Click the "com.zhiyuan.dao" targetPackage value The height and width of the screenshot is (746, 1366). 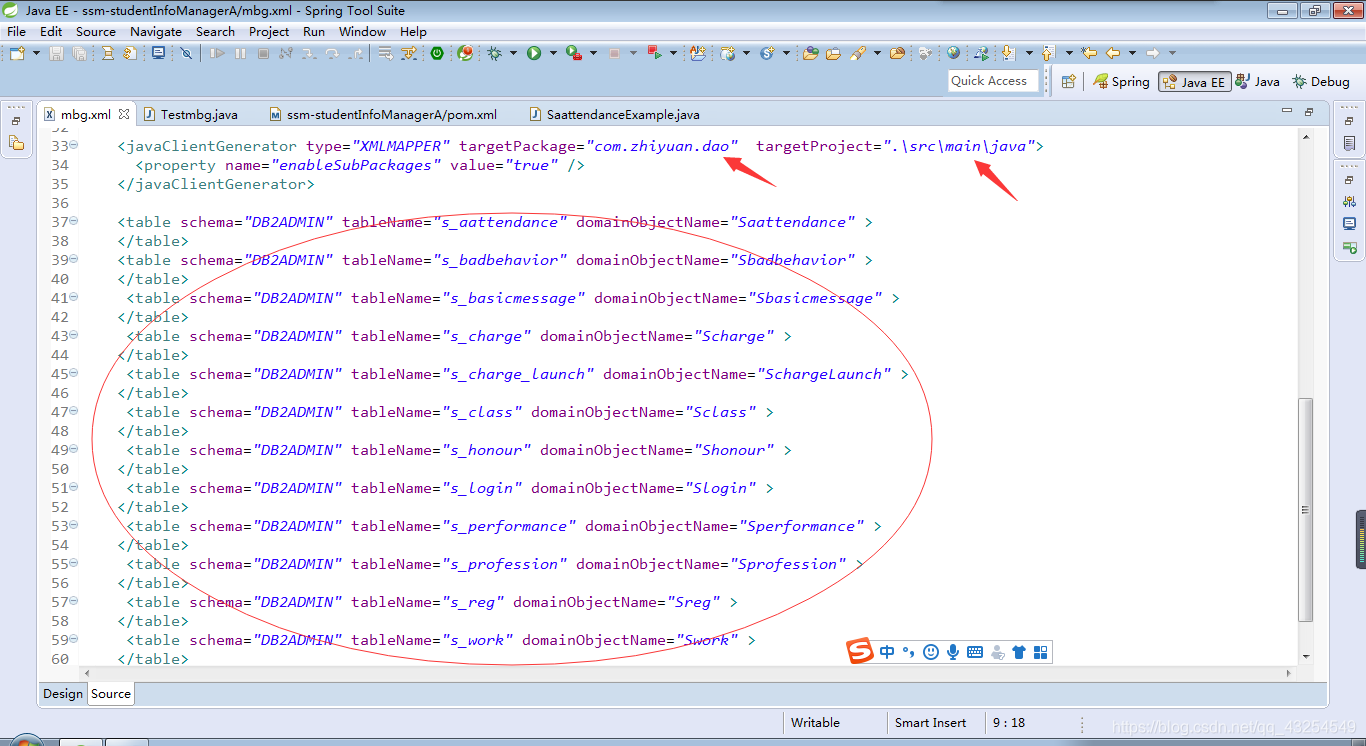click(662, 146)
